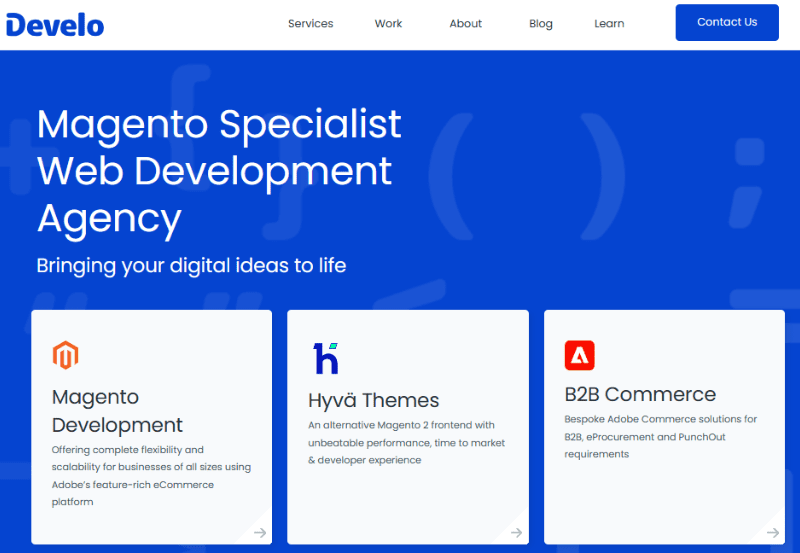Open the Services menu
Viewport: 800px width, 553px height.
310,23
